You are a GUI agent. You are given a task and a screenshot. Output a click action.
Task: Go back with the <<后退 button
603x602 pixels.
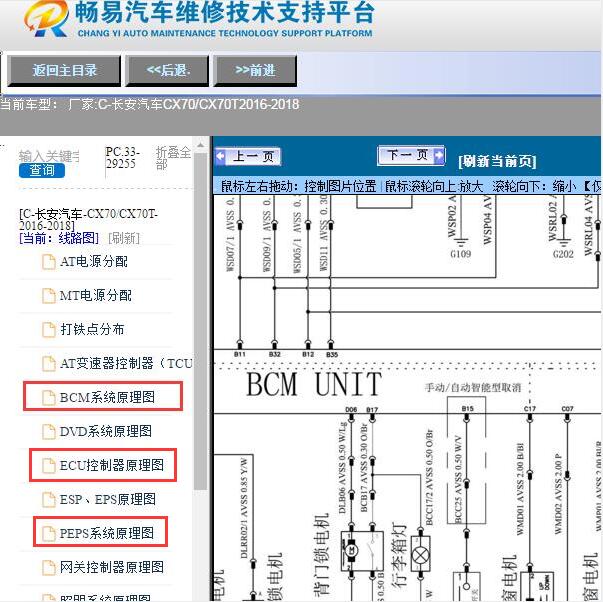coord(167,70)
